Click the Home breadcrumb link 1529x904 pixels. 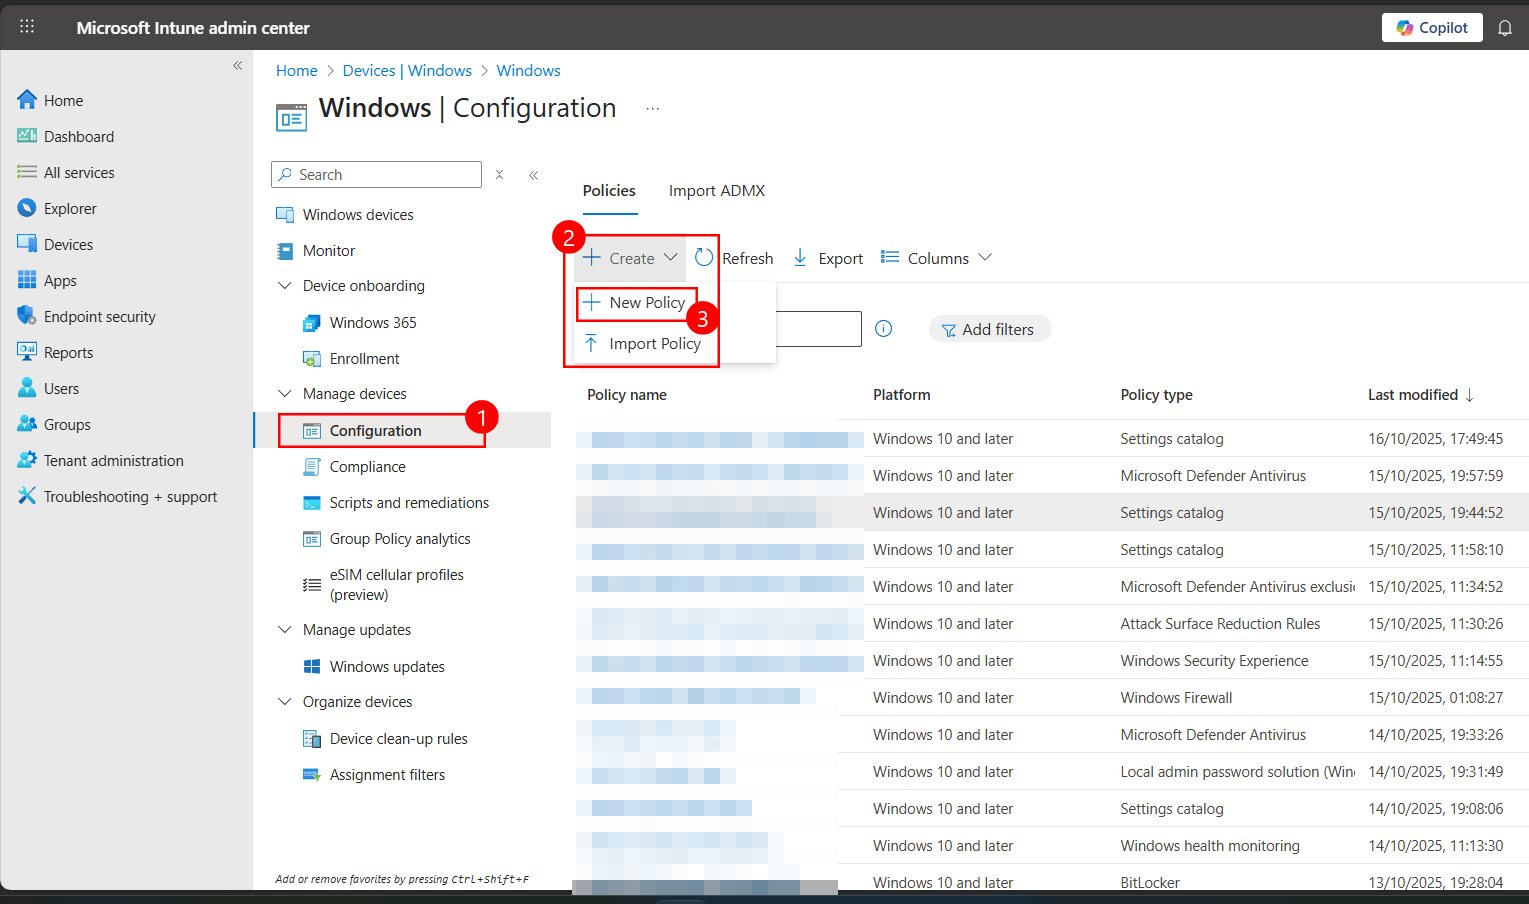296,71
